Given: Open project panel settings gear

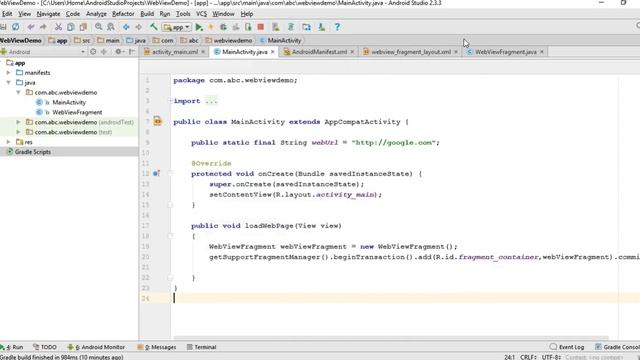Looking at the screenshot, I should [x=119, y=52].
